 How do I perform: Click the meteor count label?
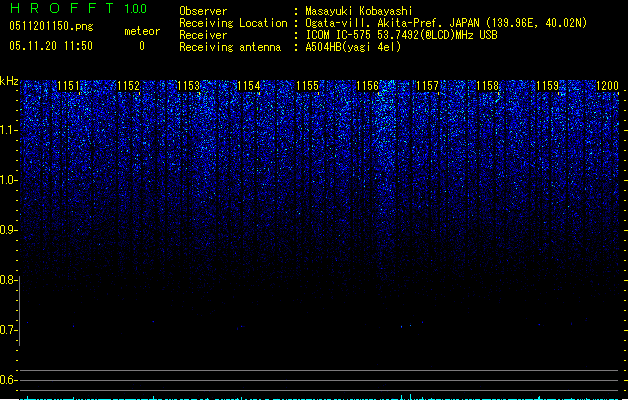(x=142, y=31)
